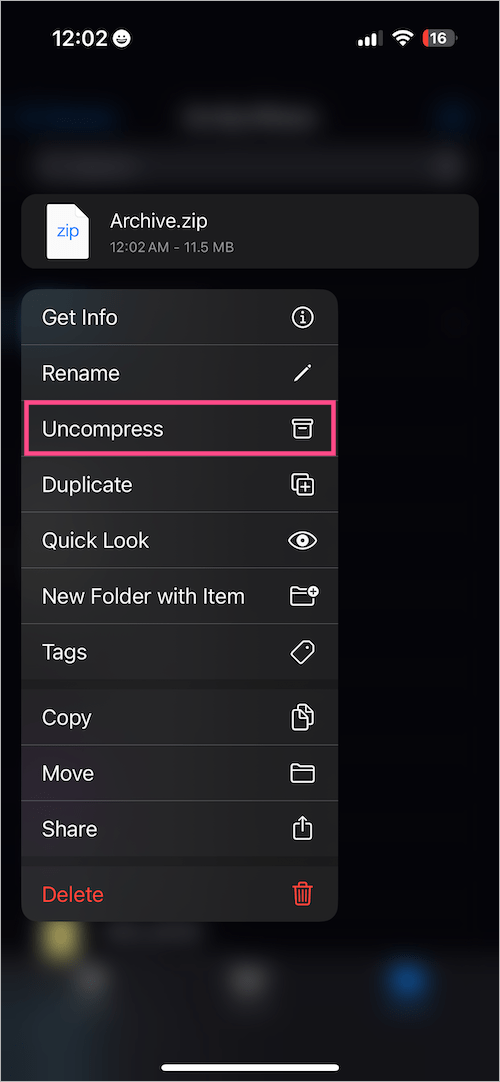Tap the Uncompress archive box icon
The image size is (500, 1082).
pos(302,429)
